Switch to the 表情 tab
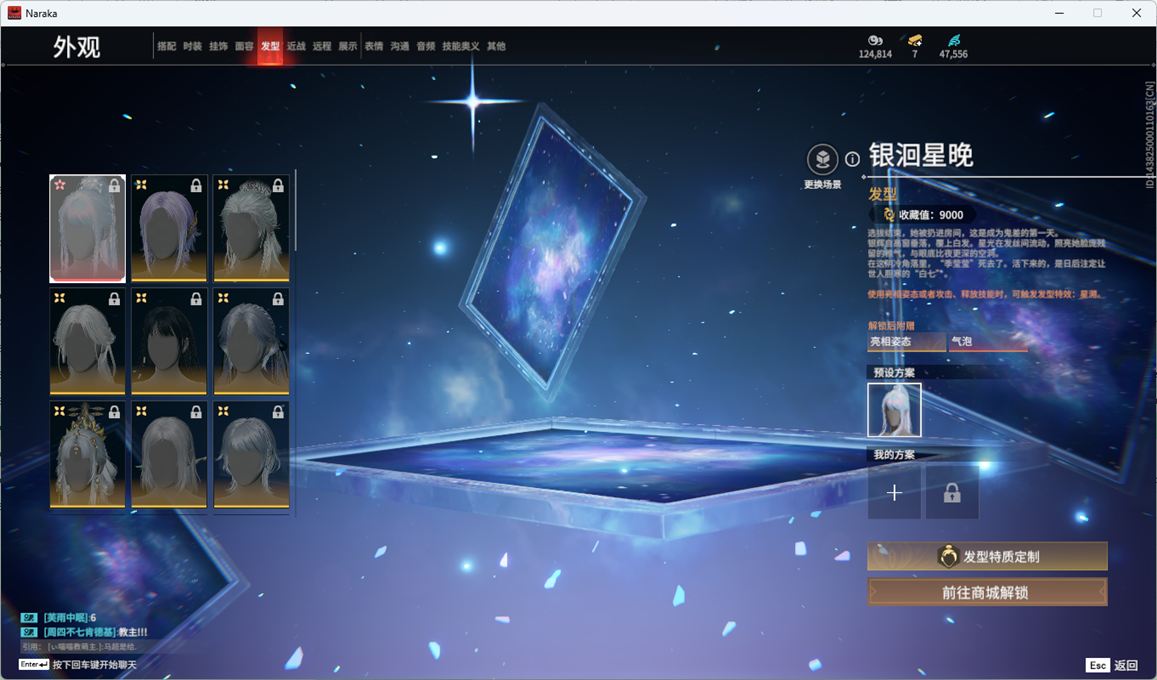 click(374, 46)
